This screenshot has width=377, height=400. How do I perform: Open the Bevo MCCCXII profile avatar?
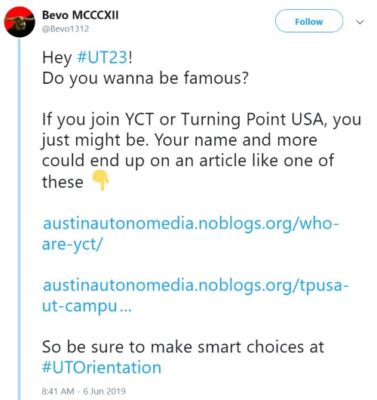[x=19, y=22]
